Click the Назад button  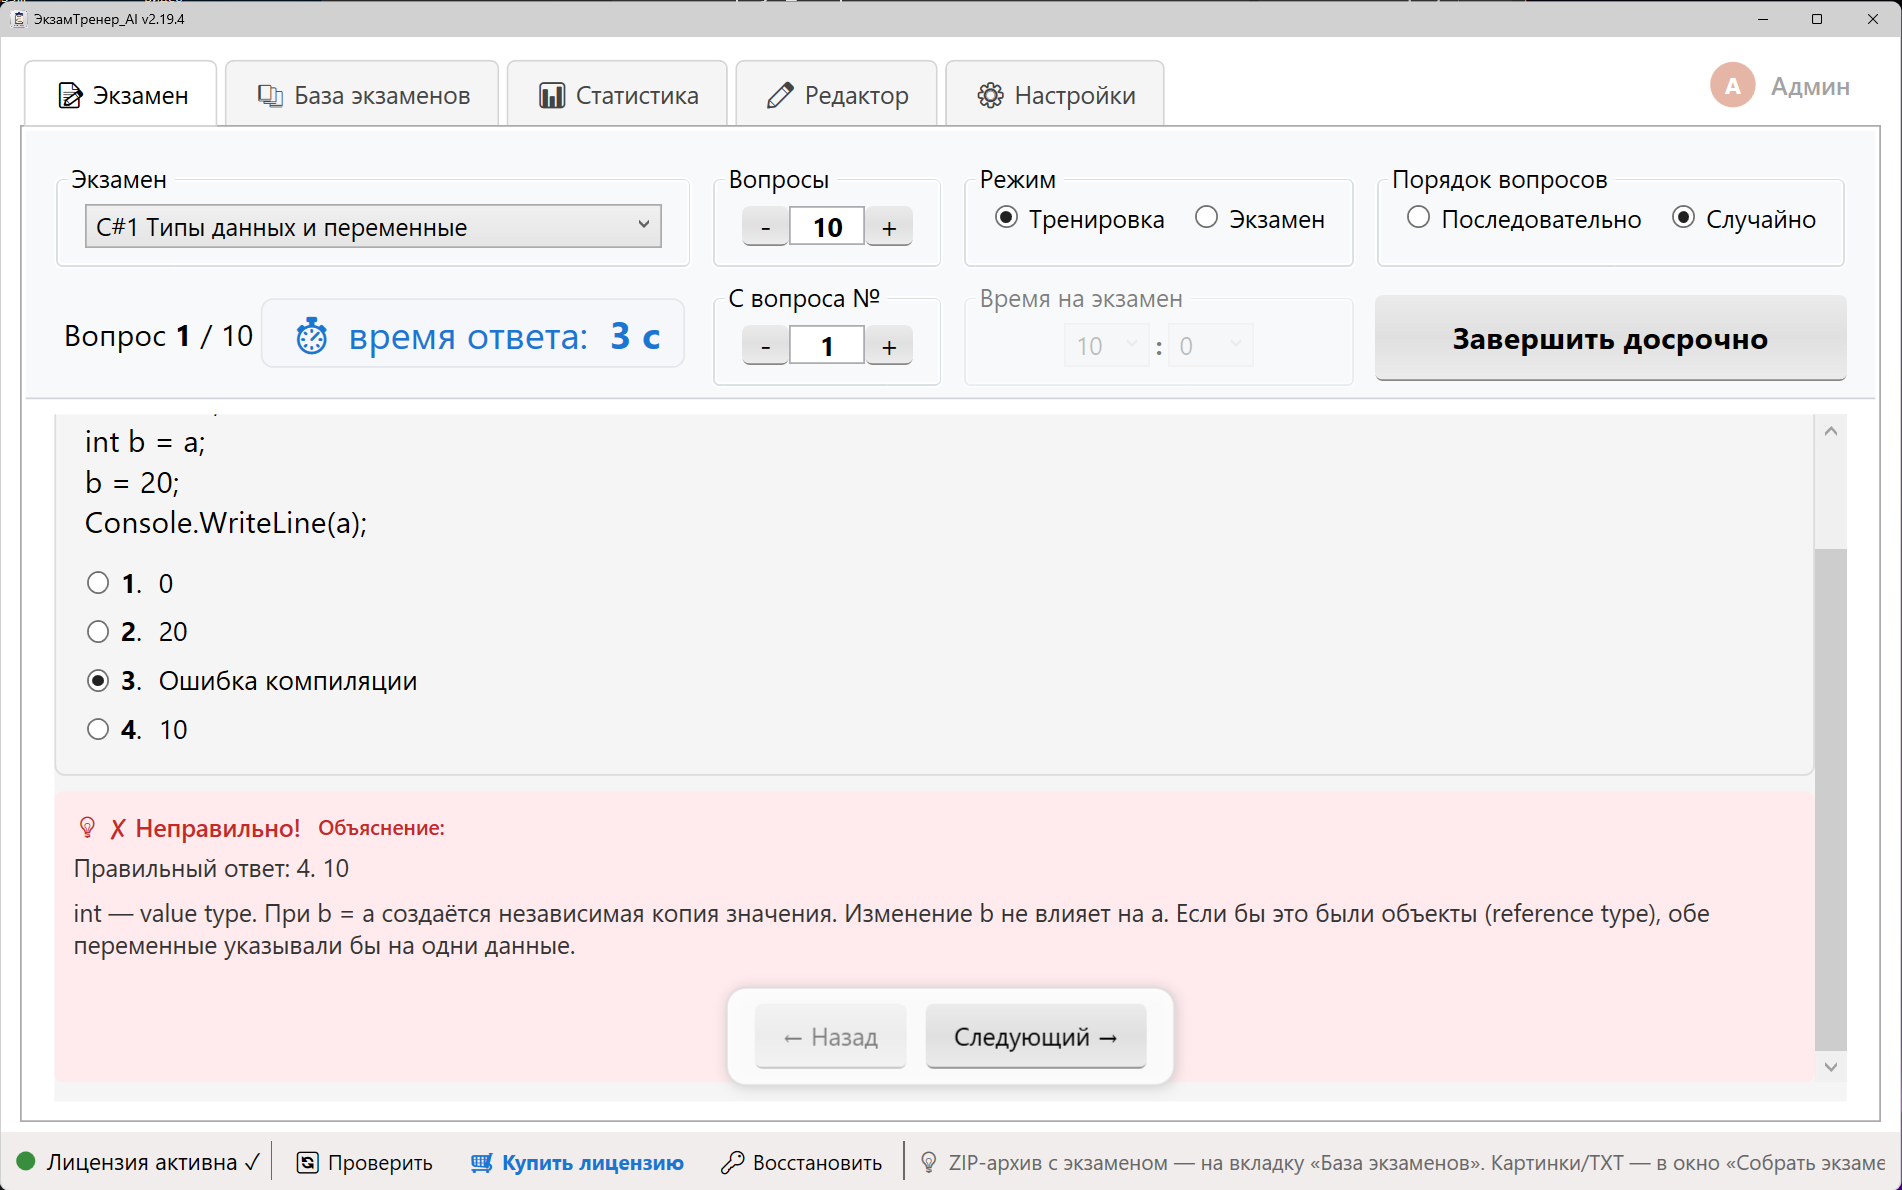pyautogui.click(x=831, y=1037)
